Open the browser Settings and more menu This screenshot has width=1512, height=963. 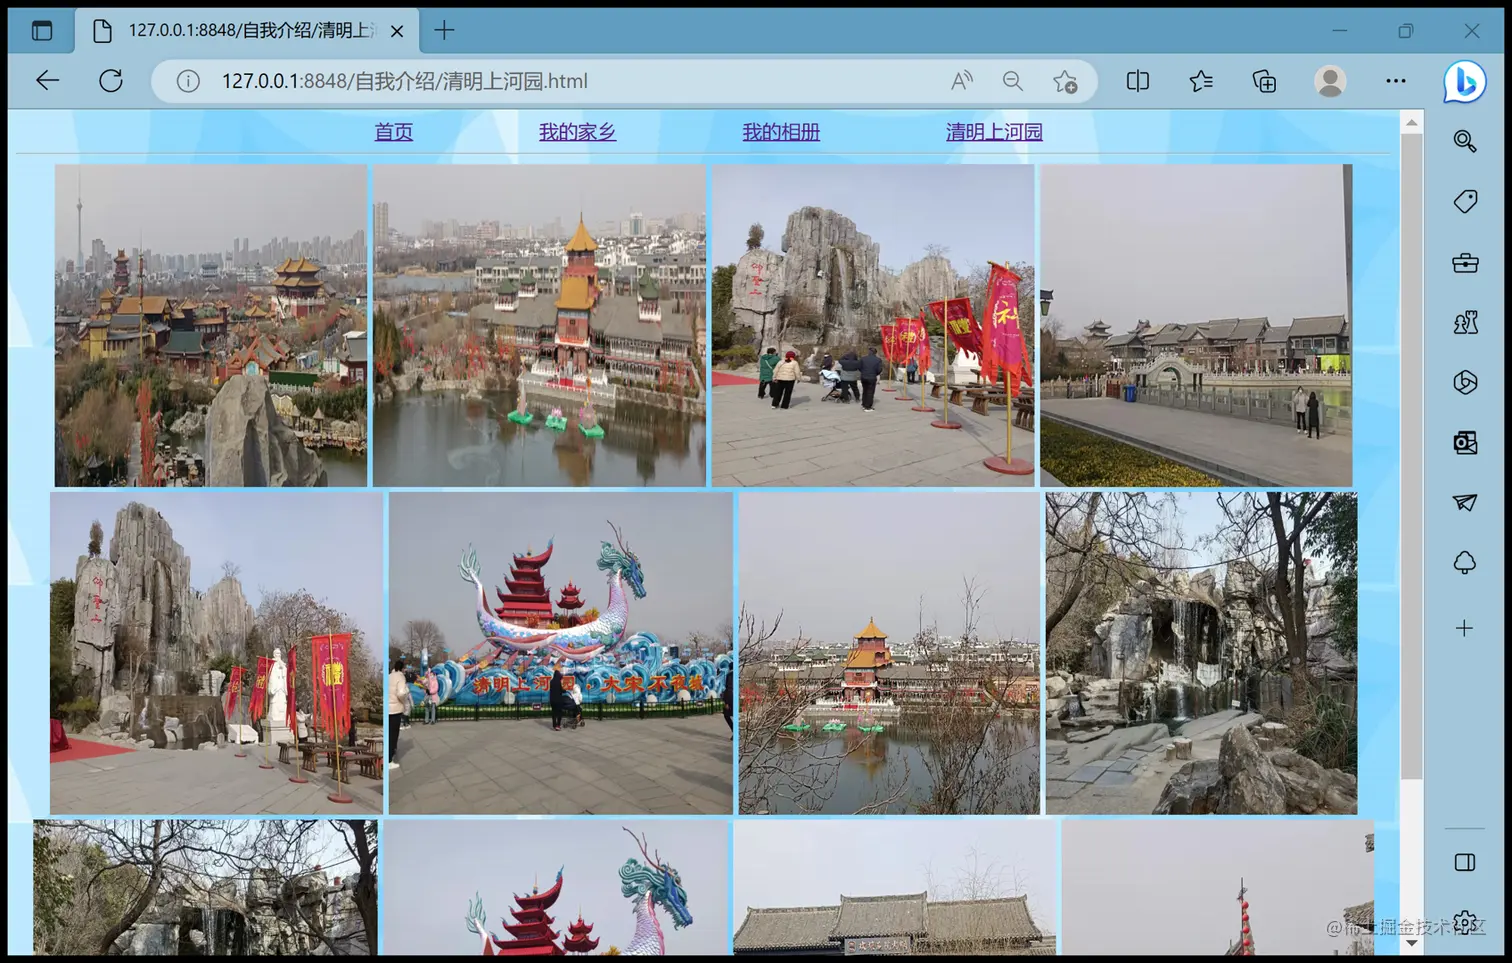[1395, 81]
